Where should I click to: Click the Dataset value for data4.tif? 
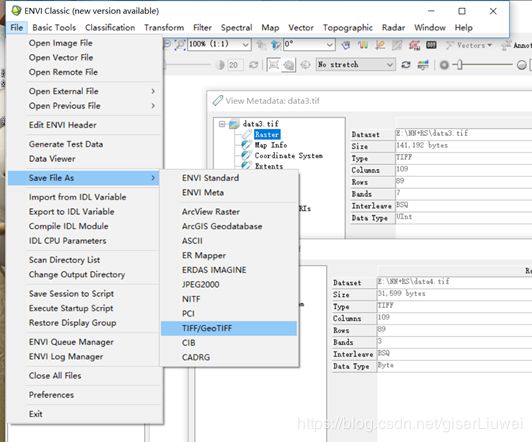414,281
